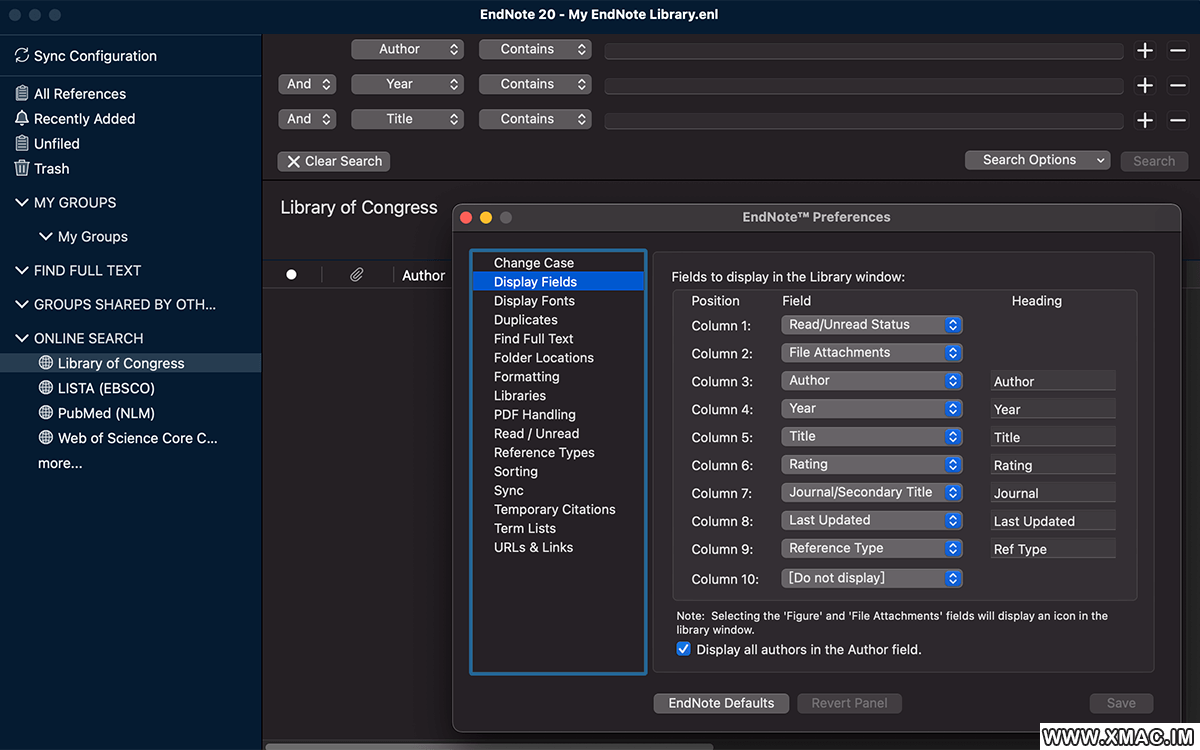Click the Sync Configuration icon
Image resolution: width=1200 pixels, height=750 pixels.
click(22, 56)
